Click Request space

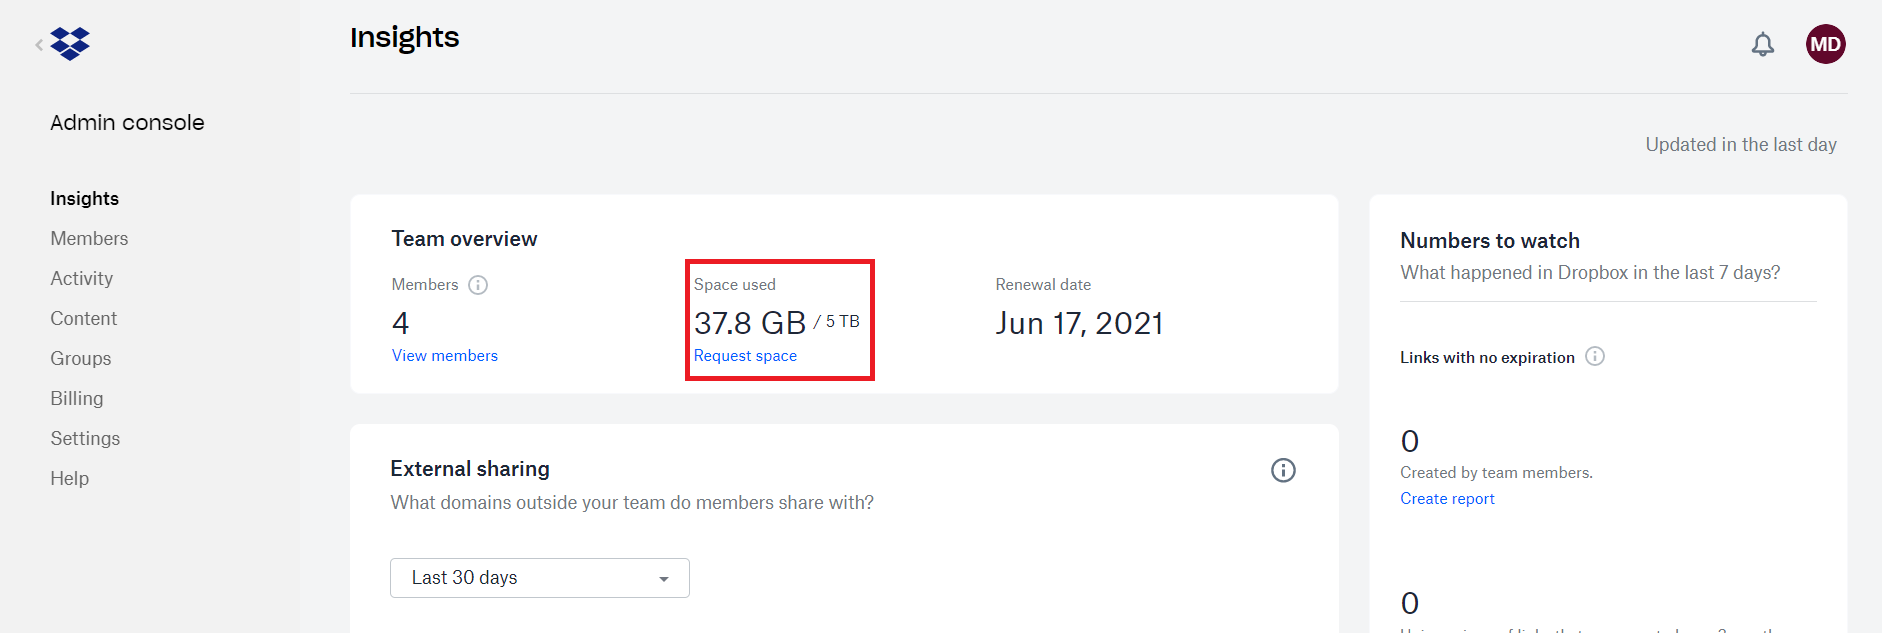pos(745,355)
